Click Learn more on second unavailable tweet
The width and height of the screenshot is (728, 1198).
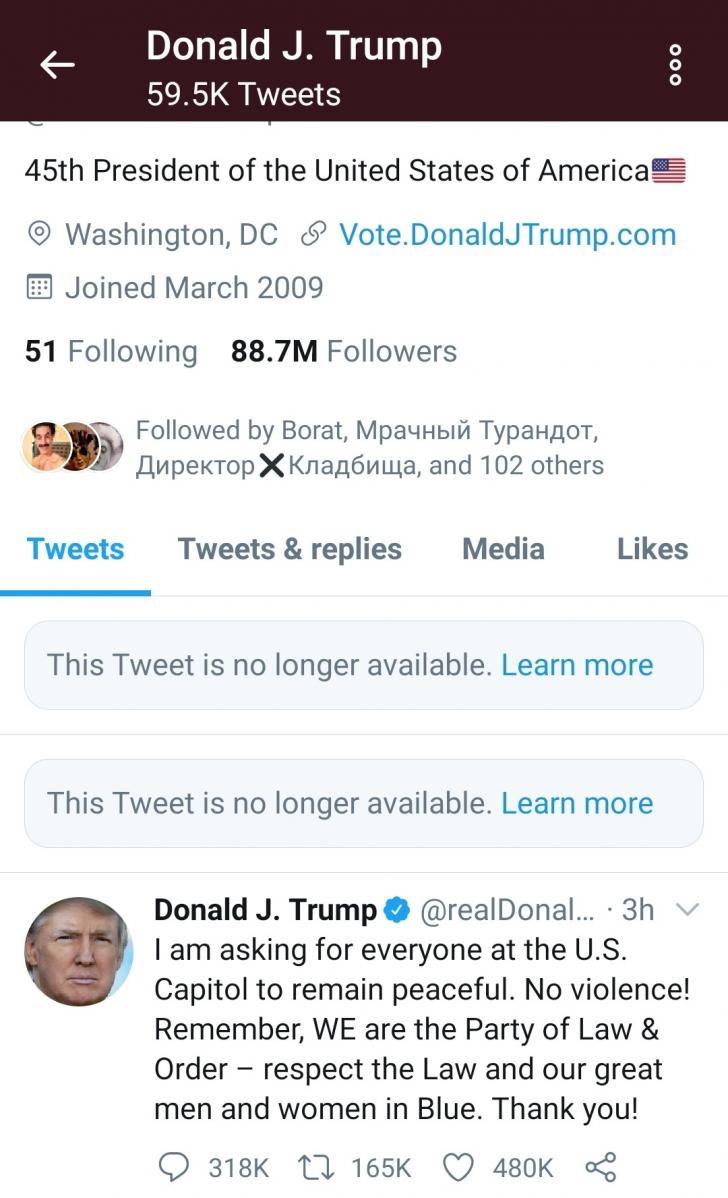[577, 803]
